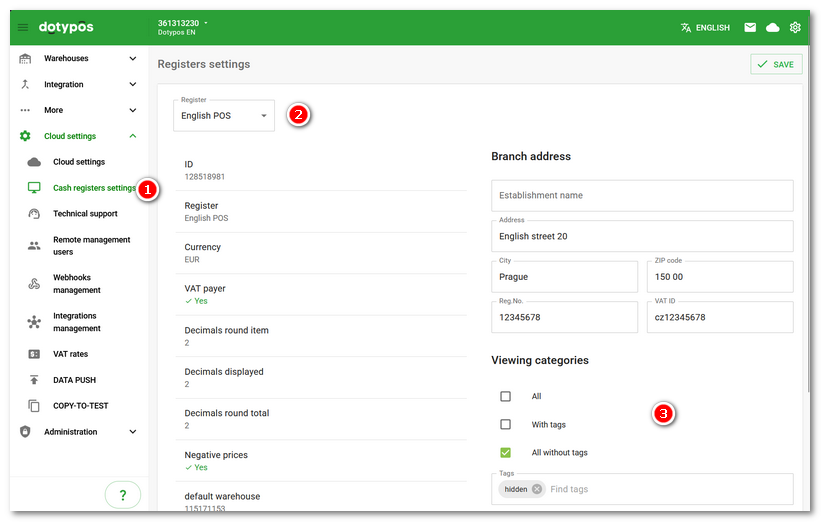
Task: Click the VAT rates icon
Action: point(34,354)
